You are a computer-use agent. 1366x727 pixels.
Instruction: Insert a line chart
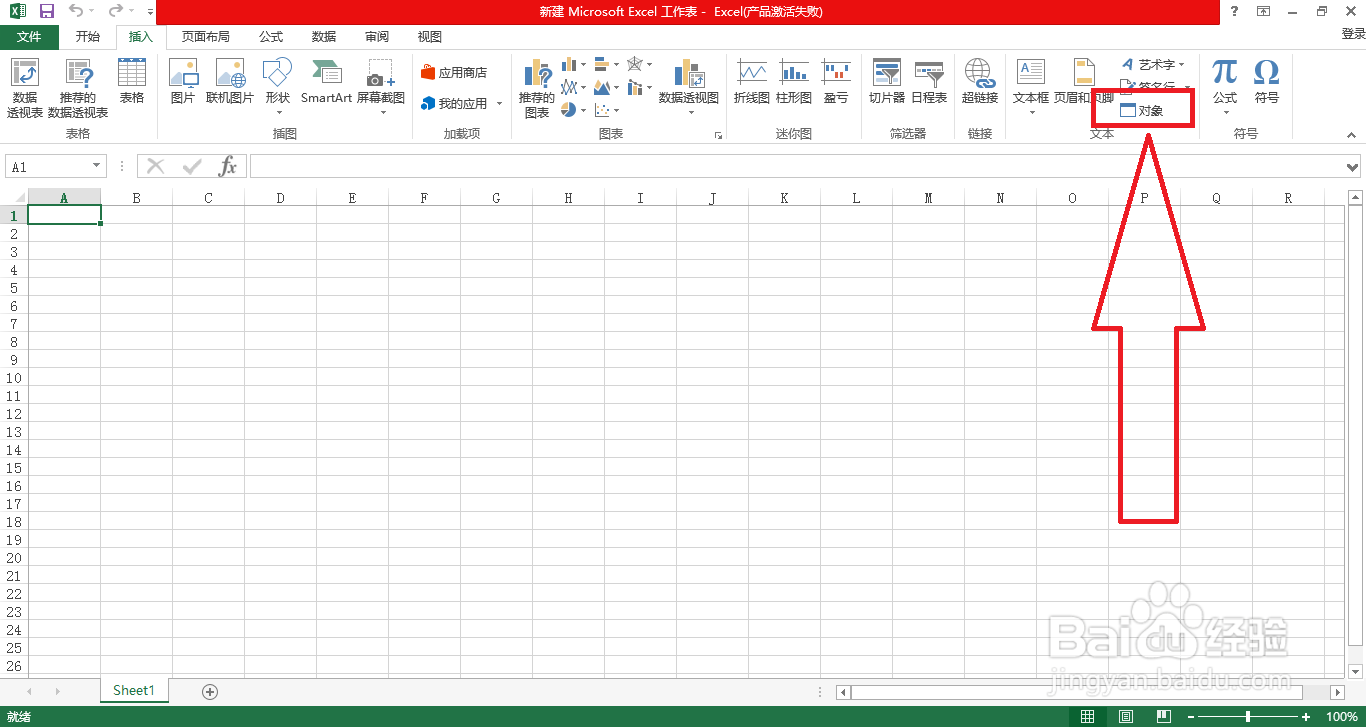574,88
